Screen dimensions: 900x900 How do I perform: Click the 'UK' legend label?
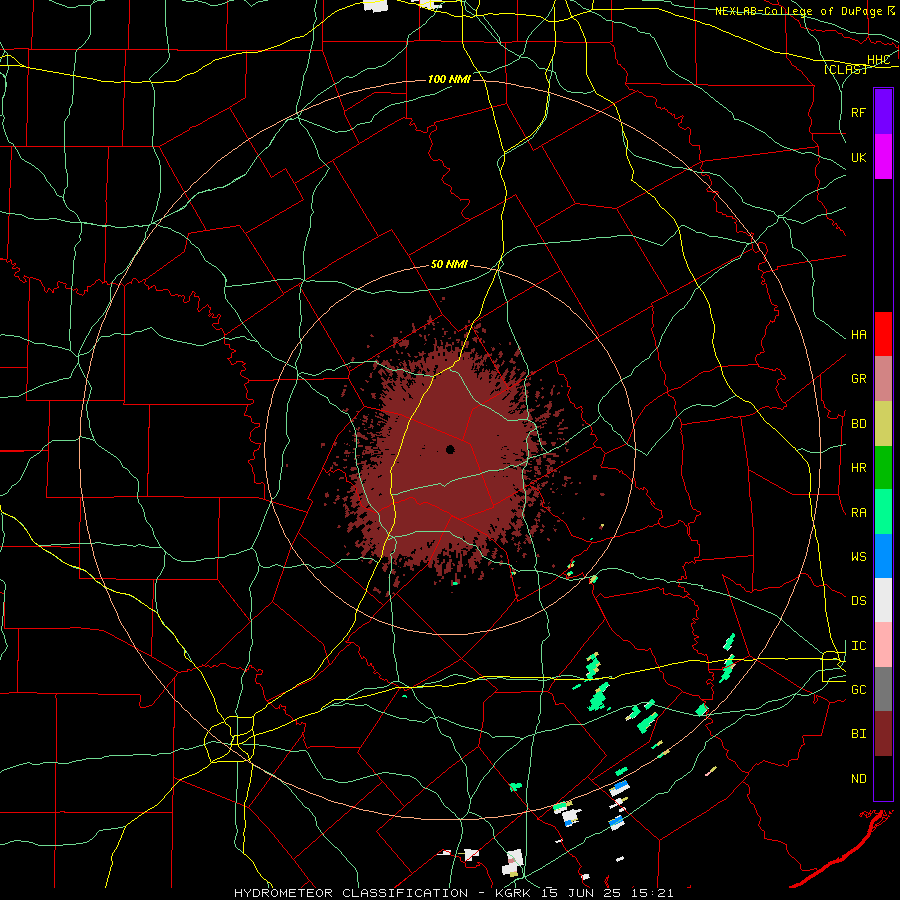858,157
